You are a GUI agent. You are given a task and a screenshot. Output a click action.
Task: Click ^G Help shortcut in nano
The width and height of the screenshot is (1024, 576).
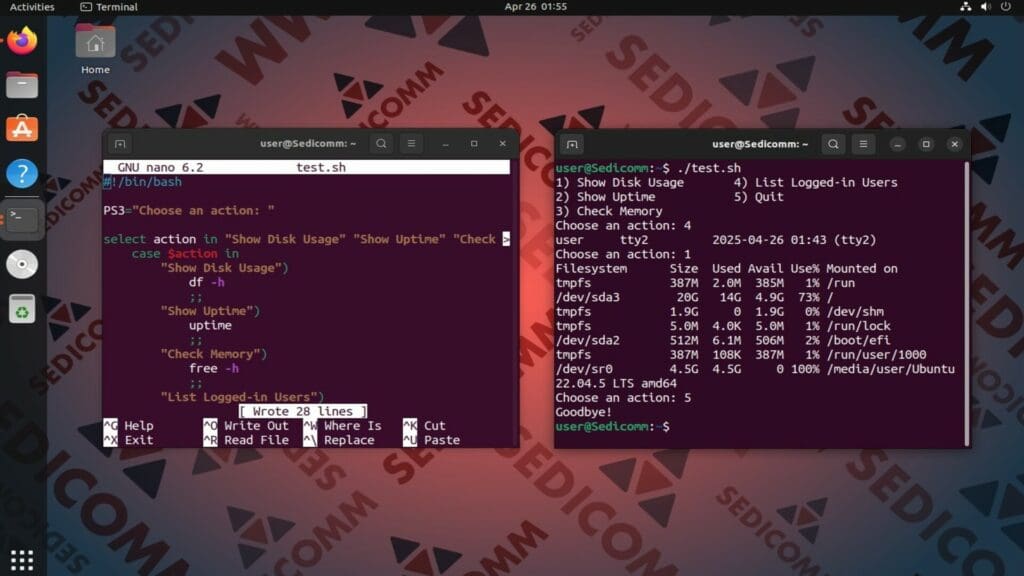coord(129,426)
